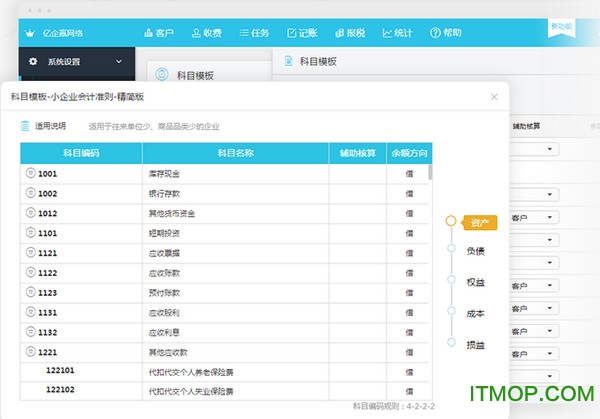
Task: Select the 资产 category
Action: [480, 223]
